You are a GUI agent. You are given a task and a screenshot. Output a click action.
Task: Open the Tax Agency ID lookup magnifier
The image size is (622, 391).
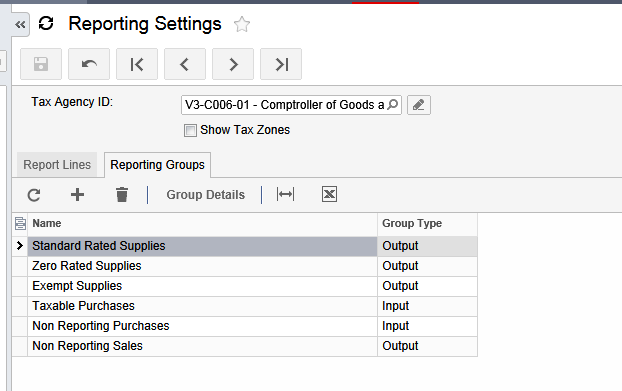393,105
